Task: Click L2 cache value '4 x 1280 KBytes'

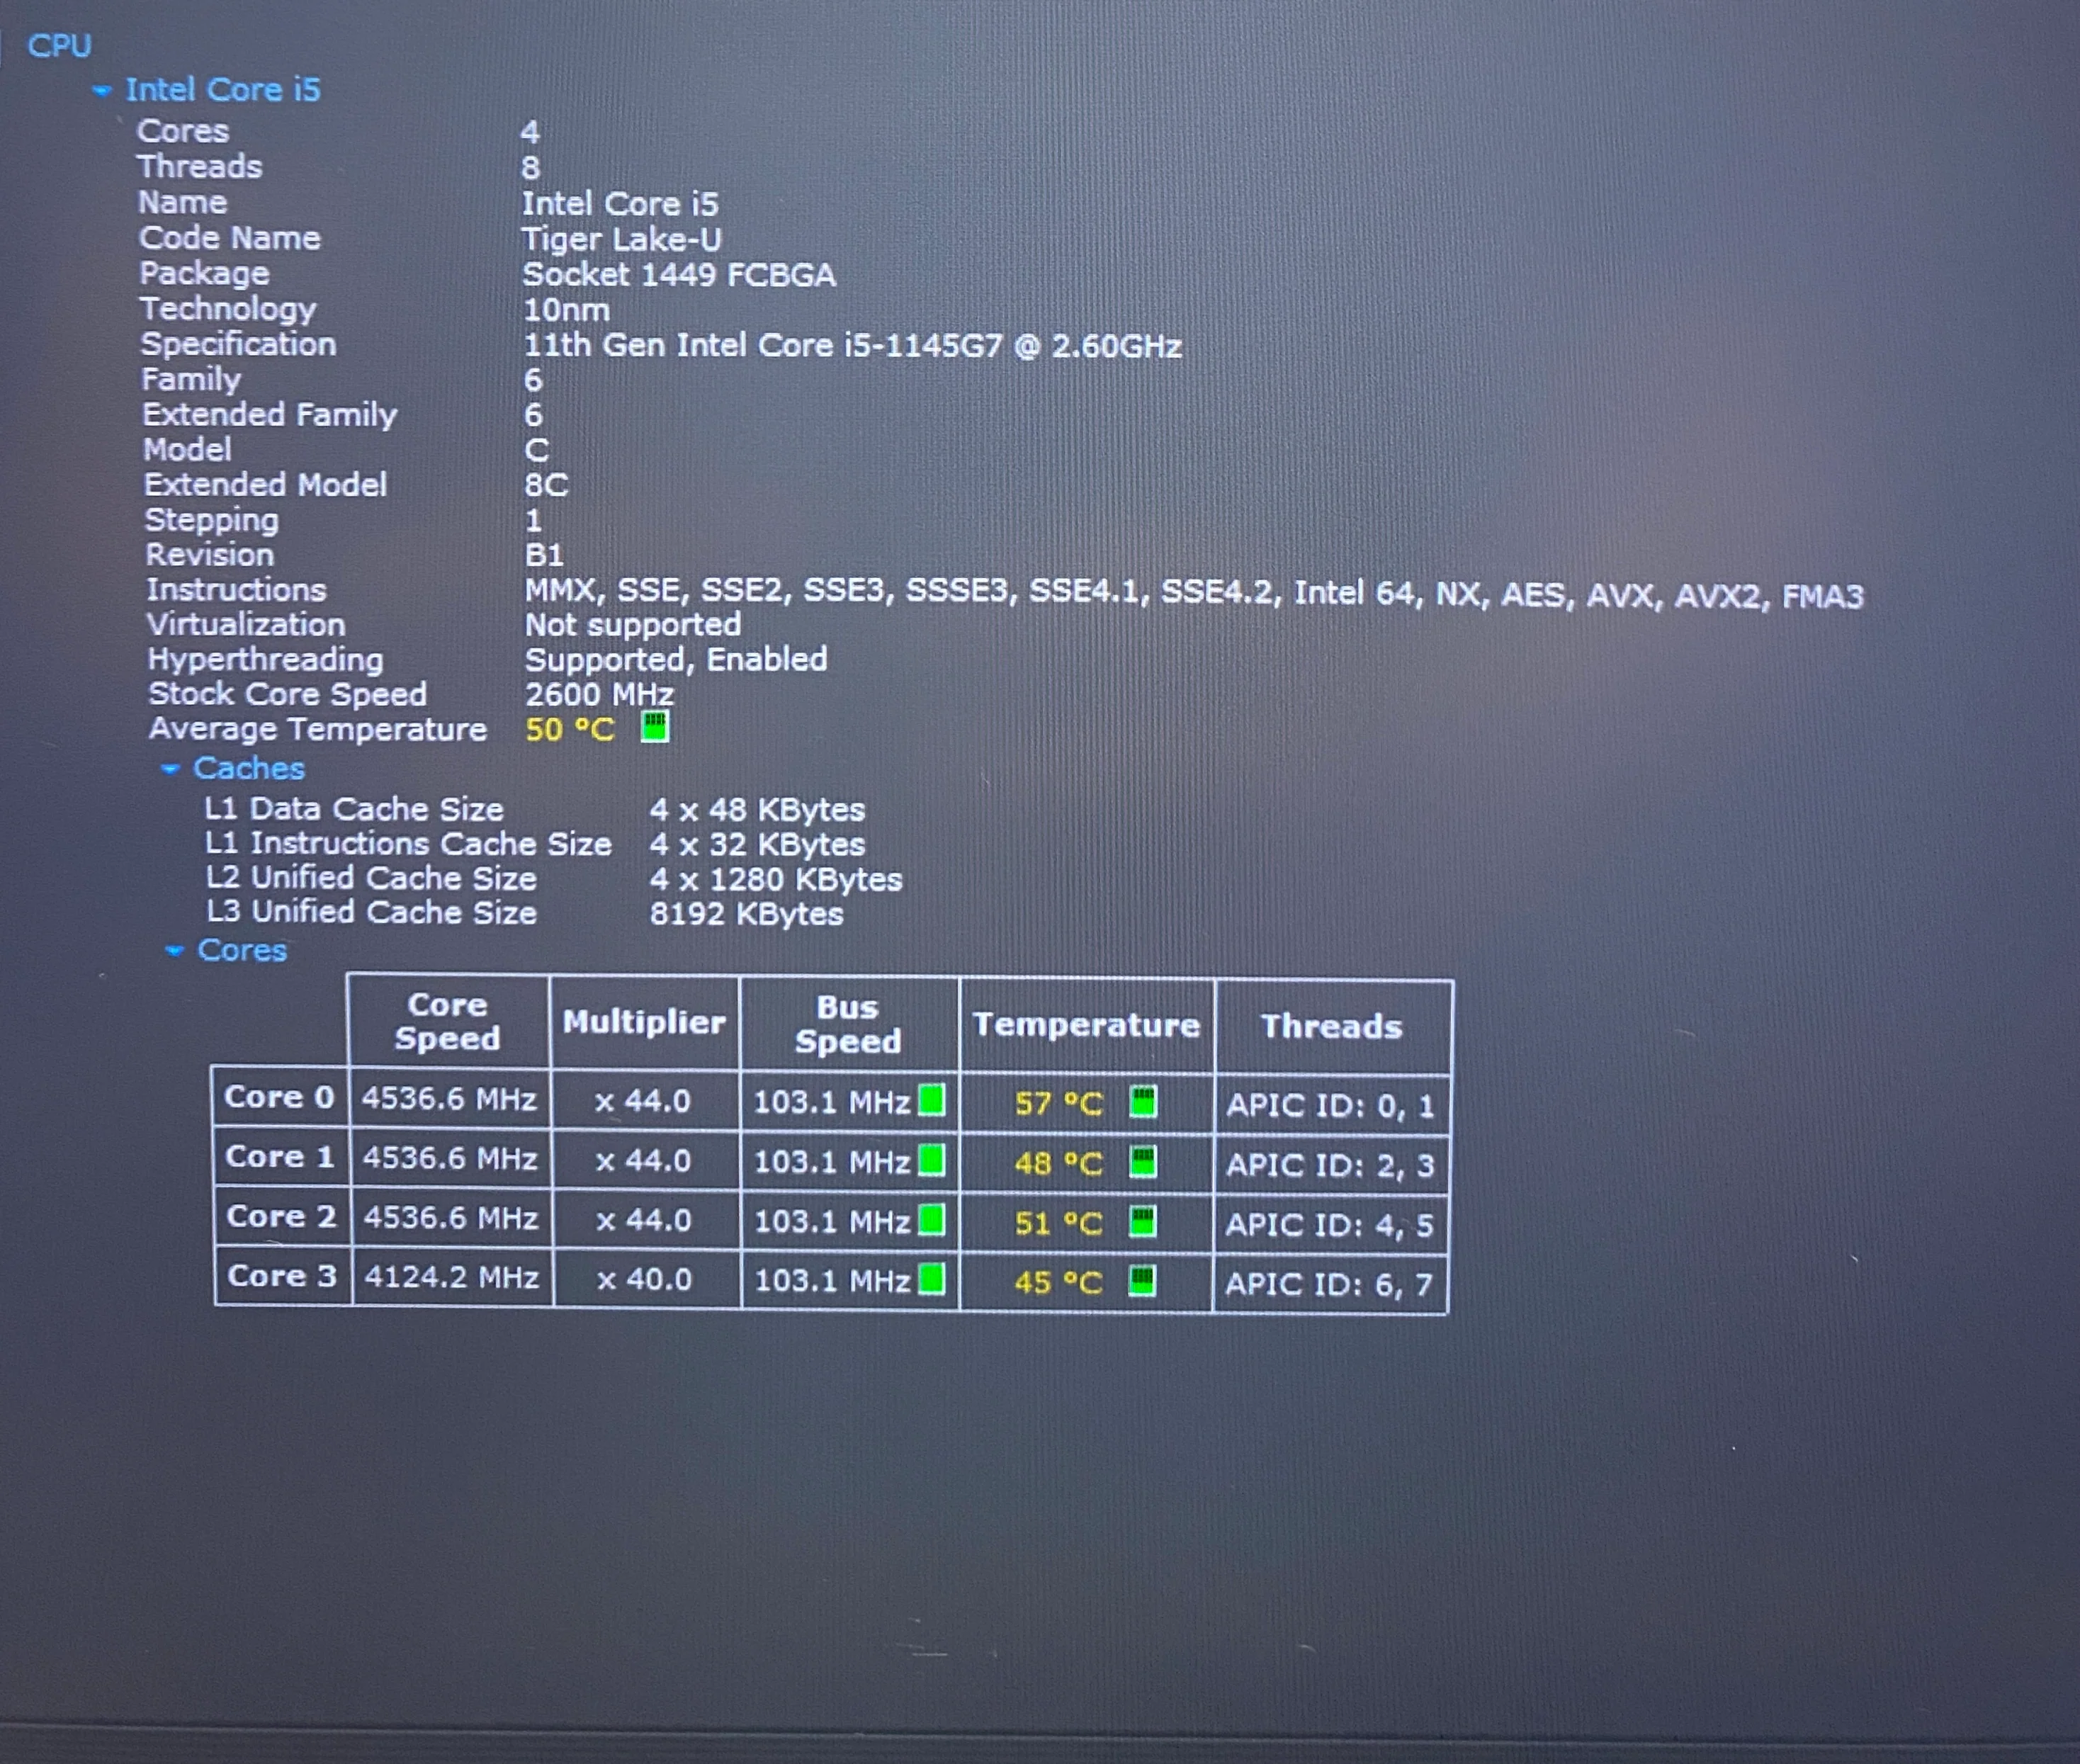Action: (776, 880)
